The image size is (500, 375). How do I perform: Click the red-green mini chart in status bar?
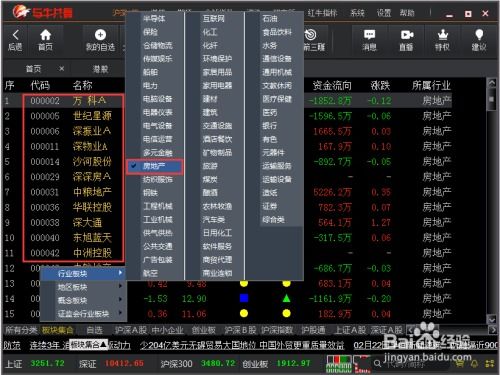tap(338, 364)
